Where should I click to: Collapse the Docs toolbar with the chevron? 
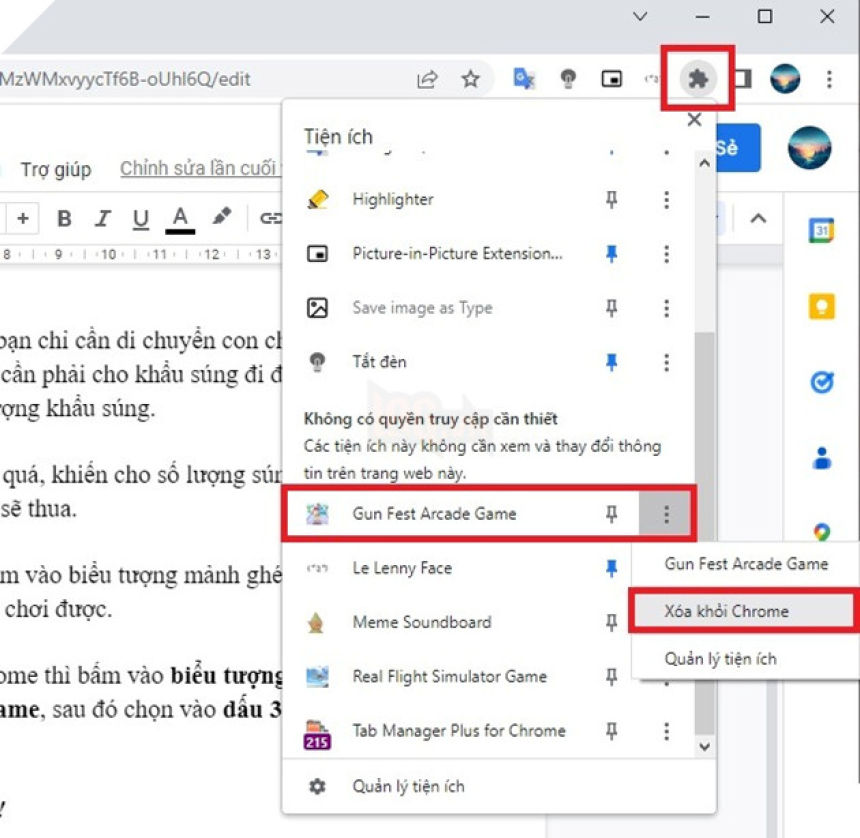pos(758,219)
